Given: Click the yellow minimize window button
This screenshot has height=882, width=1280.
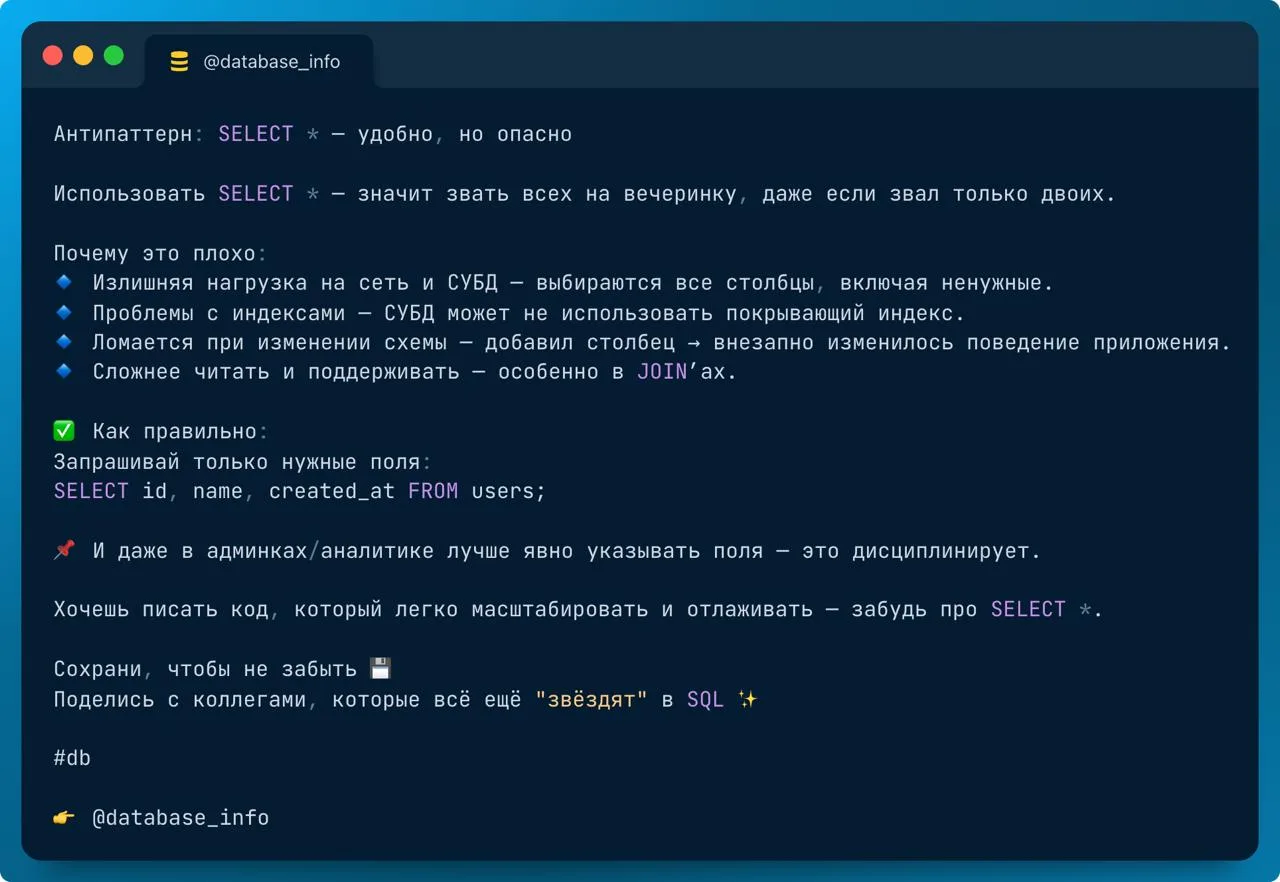Looking at the screenshot, I should tap(83, 56).
